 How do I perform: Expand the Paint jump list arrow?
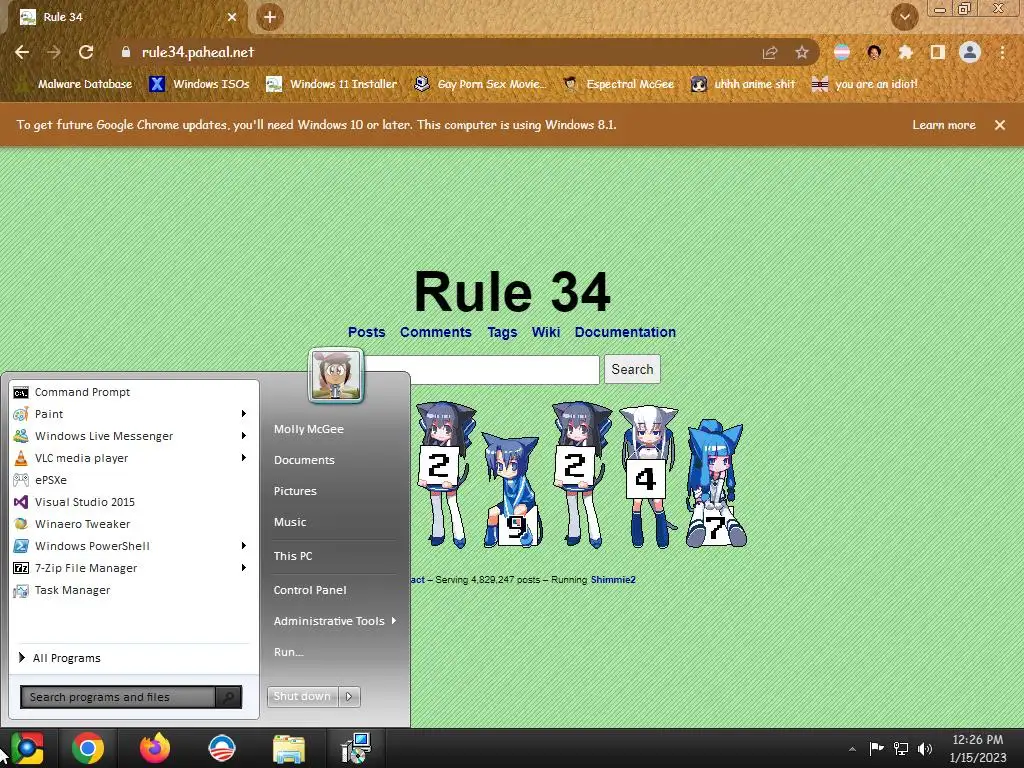pyautogui.click(x=244, y=414)
